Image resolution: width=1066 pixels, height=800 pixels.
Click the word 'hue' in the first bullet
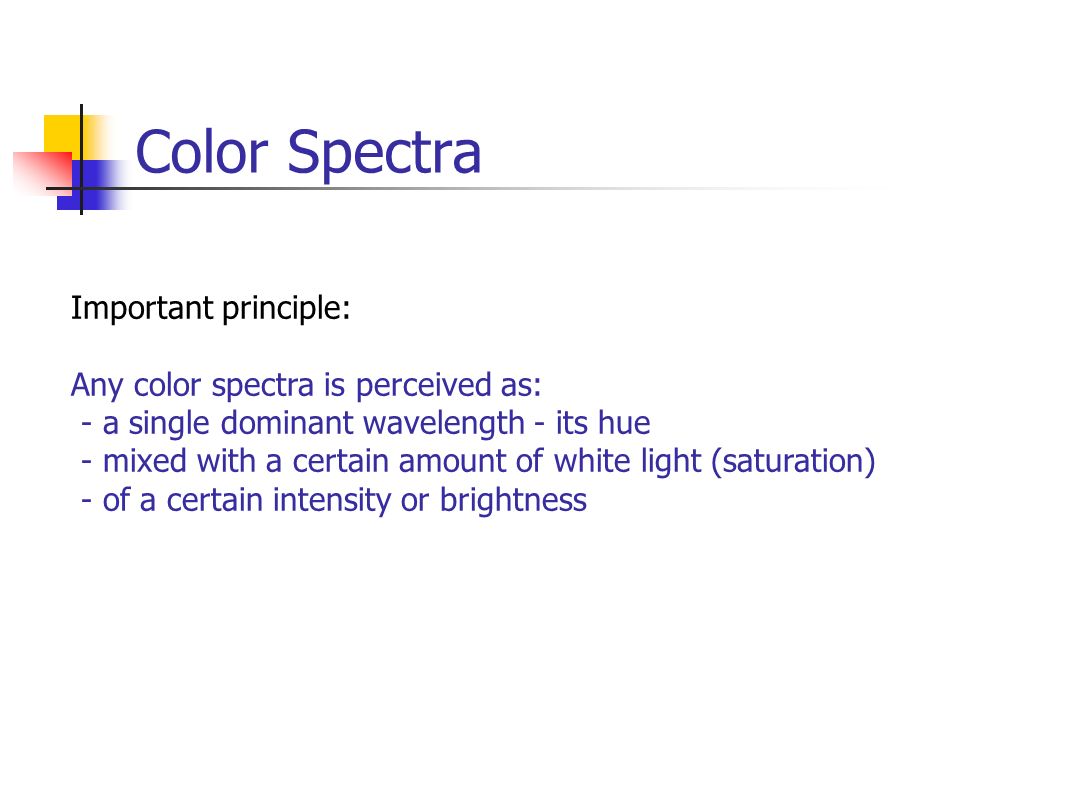point(623,423)
